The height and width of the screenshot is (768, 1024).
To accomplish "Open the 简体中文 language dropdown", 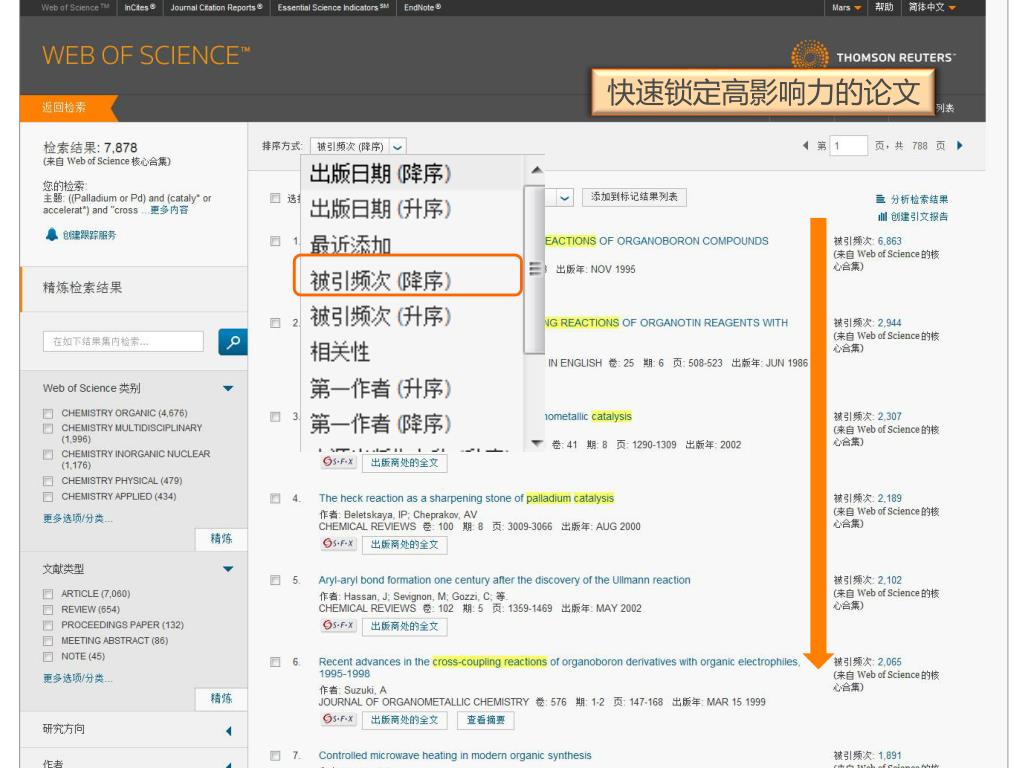I will click(932, 7).
